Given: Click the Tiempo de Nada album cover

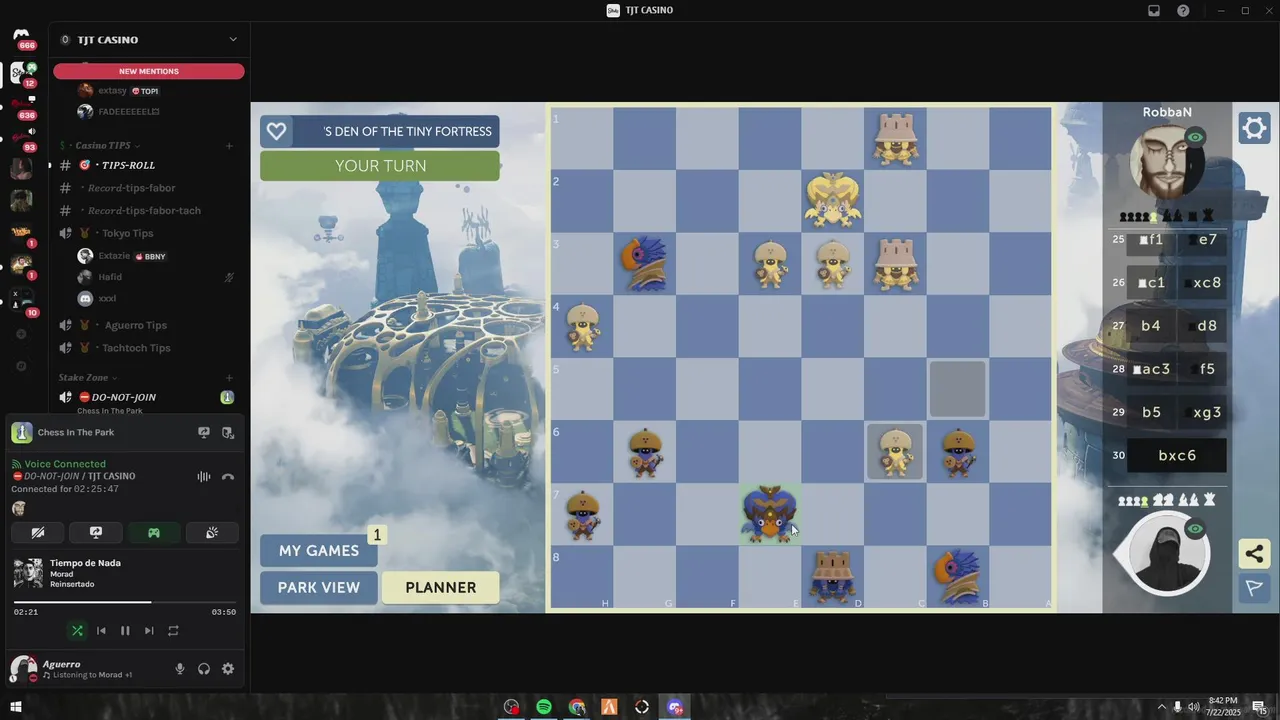Looking at the screenshot, I should (x=28, y=573).
